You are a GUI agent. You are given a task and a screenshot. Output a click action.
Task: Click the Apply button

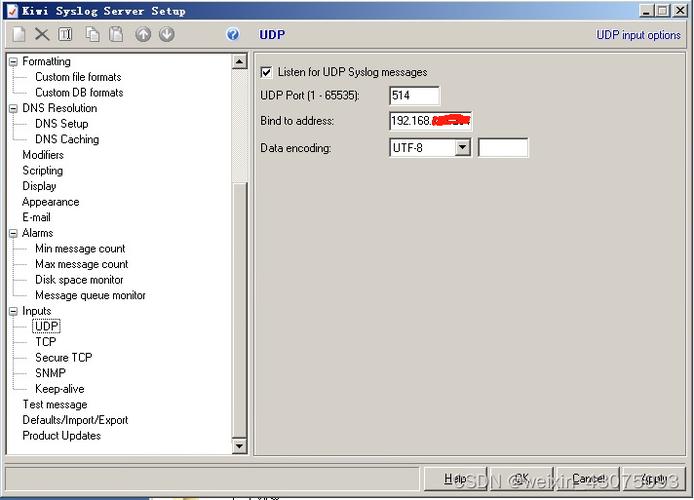654,478
